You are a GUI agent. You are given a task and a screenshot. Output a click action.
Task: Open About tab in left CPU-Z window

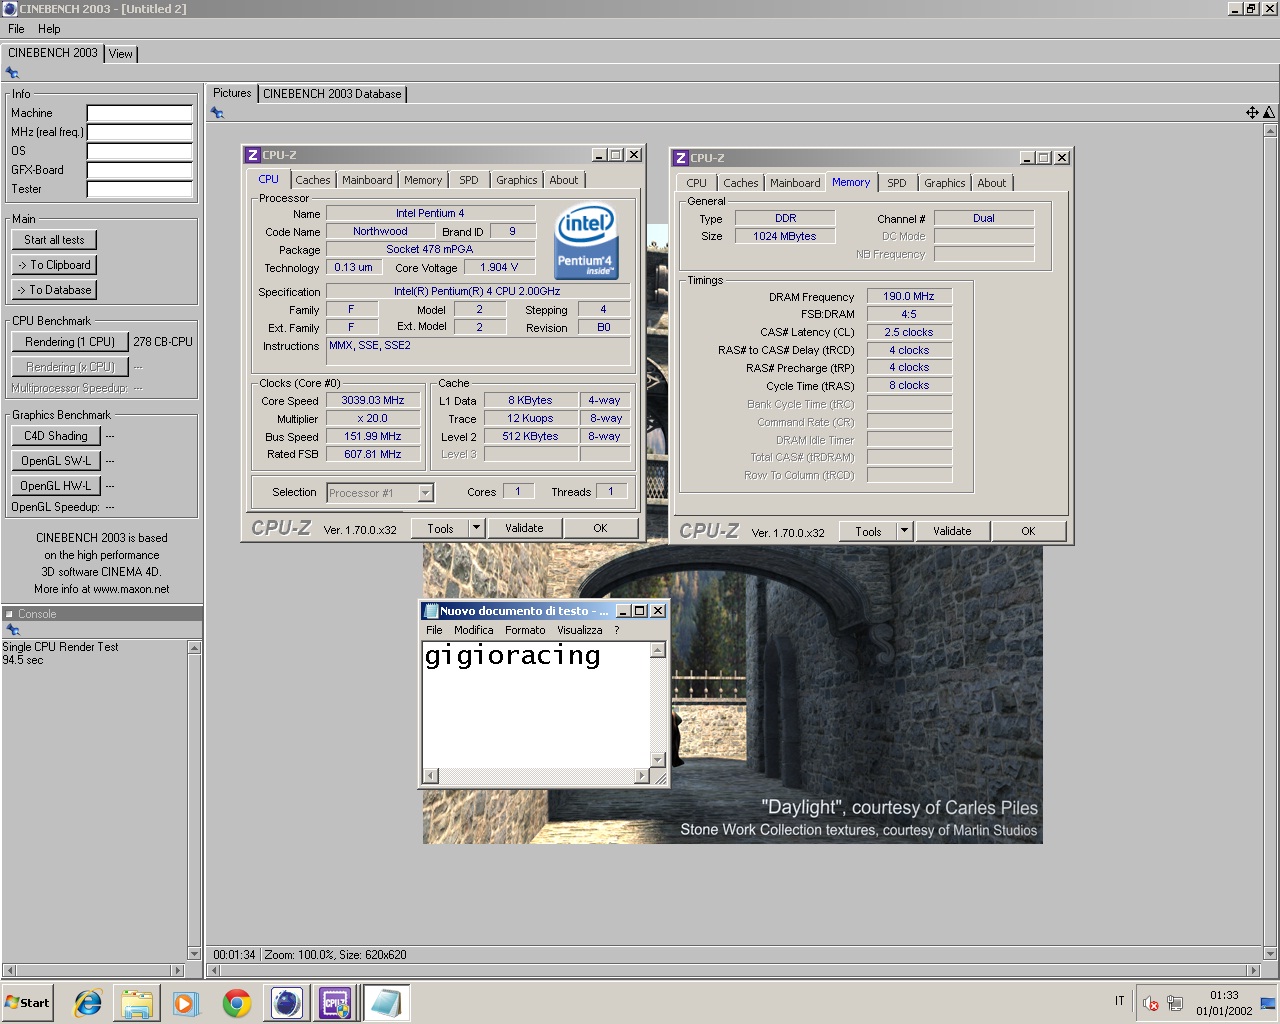pos(564,180)
